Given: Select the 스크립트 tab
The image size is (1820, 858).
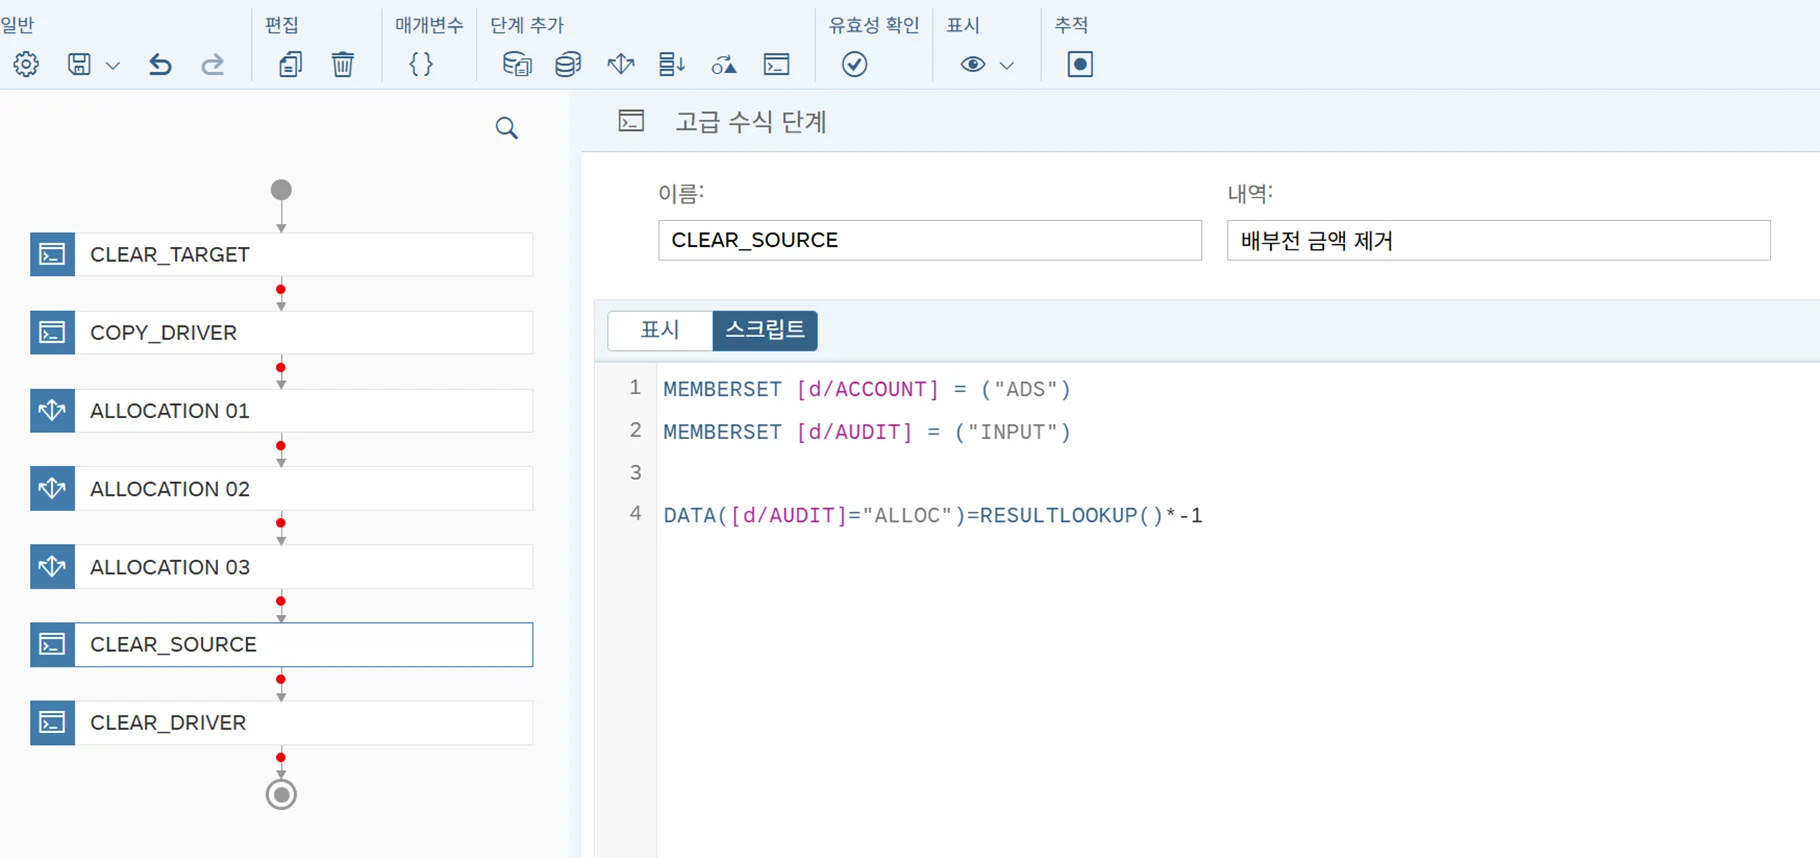Looking at the screenshot, I should (x=764, y=330).
